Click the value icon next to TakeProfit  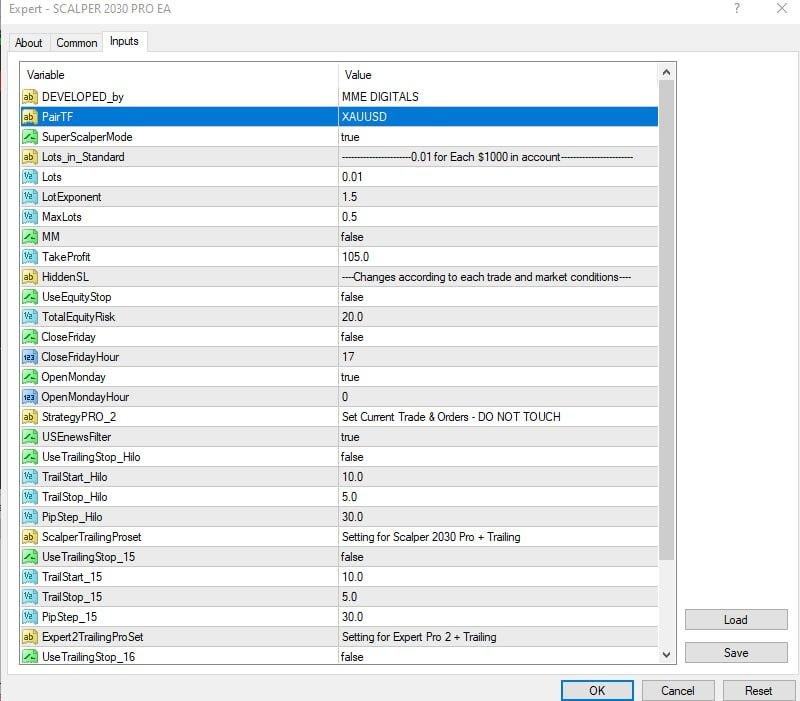pyautogui.click(x=29, y=257)
